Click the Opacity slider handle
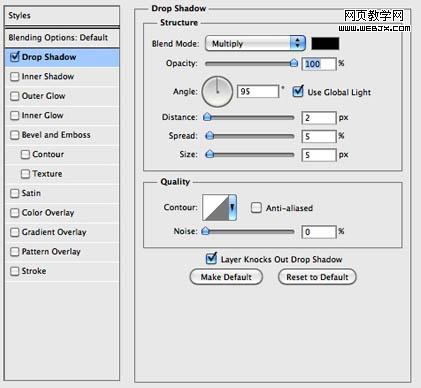 [294, 63]
